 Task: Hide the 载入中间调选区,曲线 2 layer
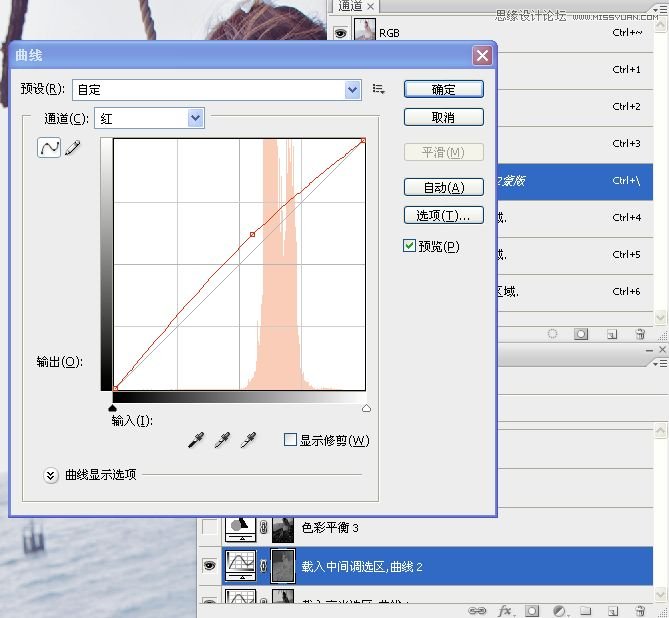coord(209,566)
